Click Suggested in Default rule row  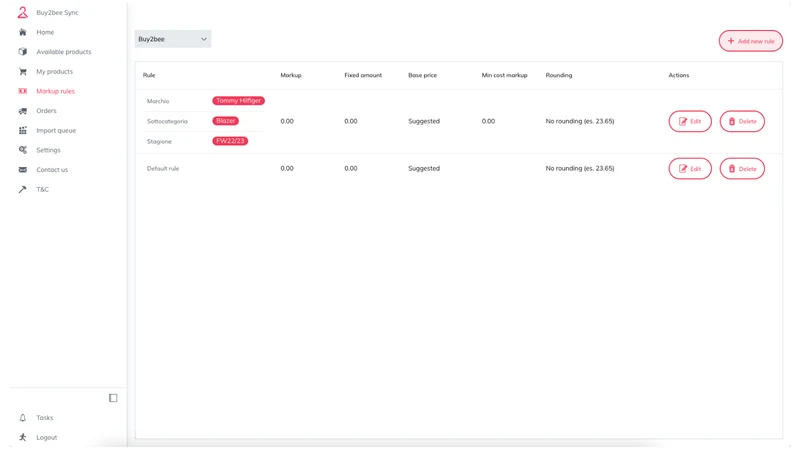point(423,168)
